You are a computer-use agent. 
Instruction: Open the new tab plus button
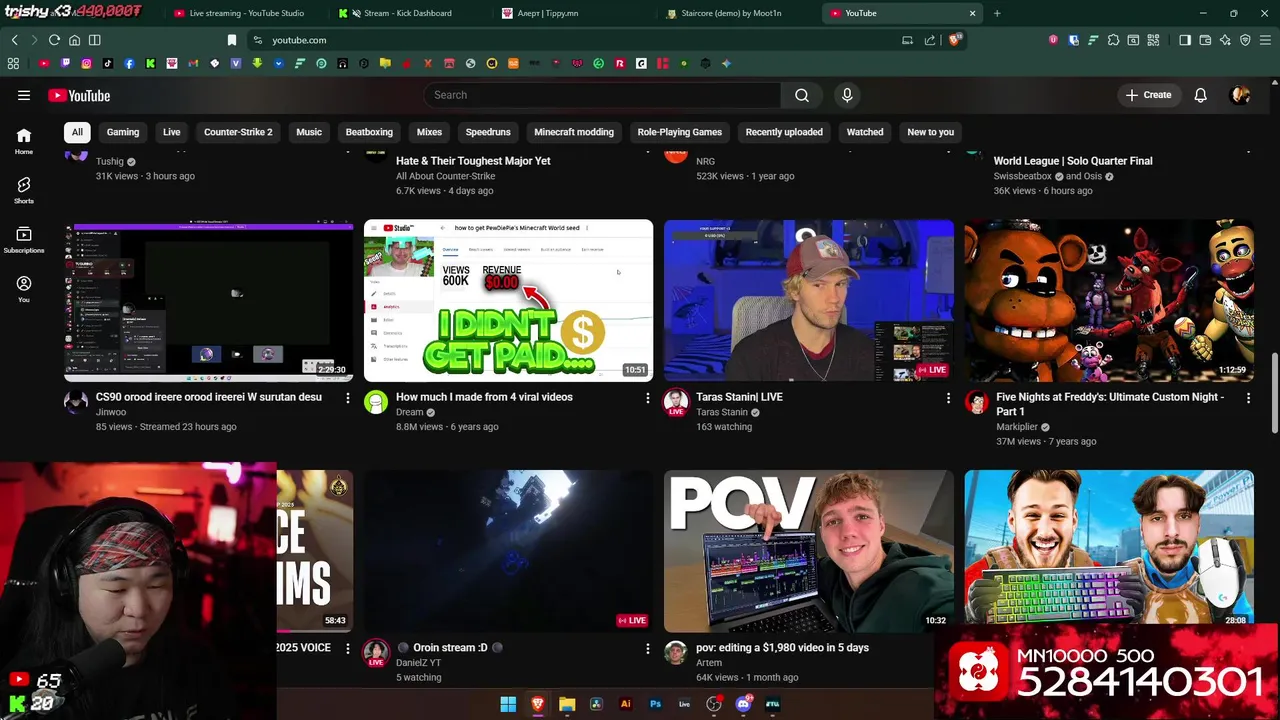click(997, 13)
